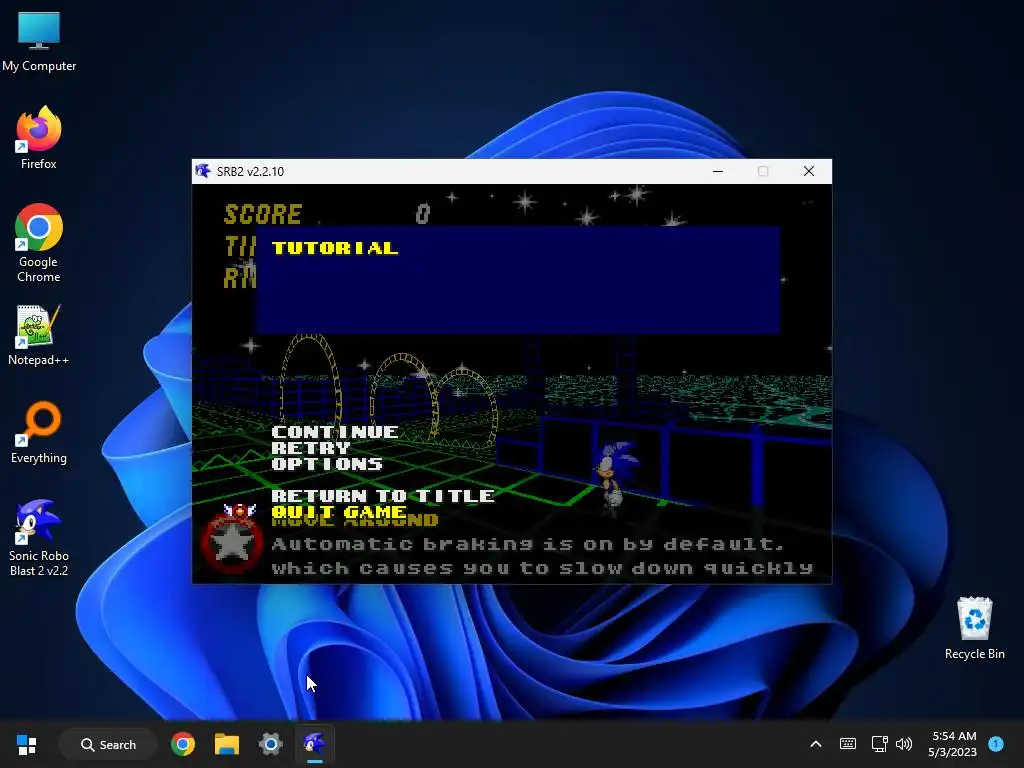Click SRB2 window title bar icon
Viewport: 1024px width, 768px height.
coord(203,171)
